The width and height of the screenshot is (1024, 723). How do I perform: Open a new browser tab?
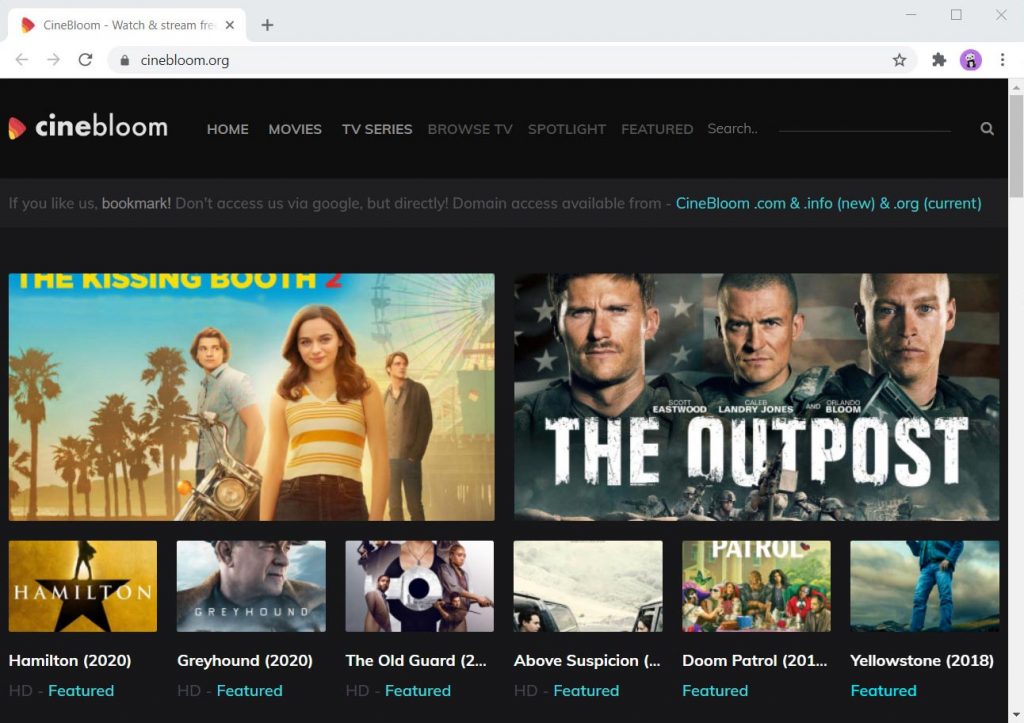[x=267, y=25]
